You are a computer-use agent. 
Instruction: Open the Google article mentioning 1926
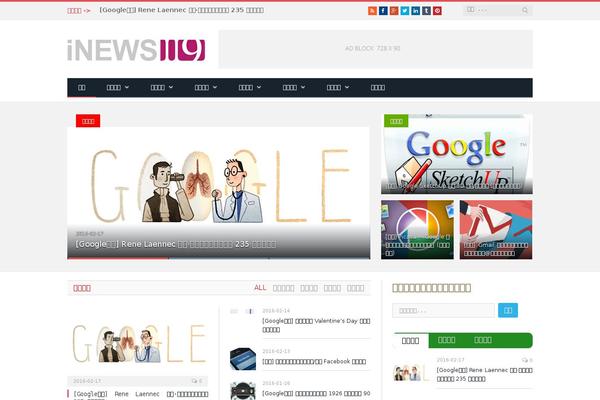point(316,393)
